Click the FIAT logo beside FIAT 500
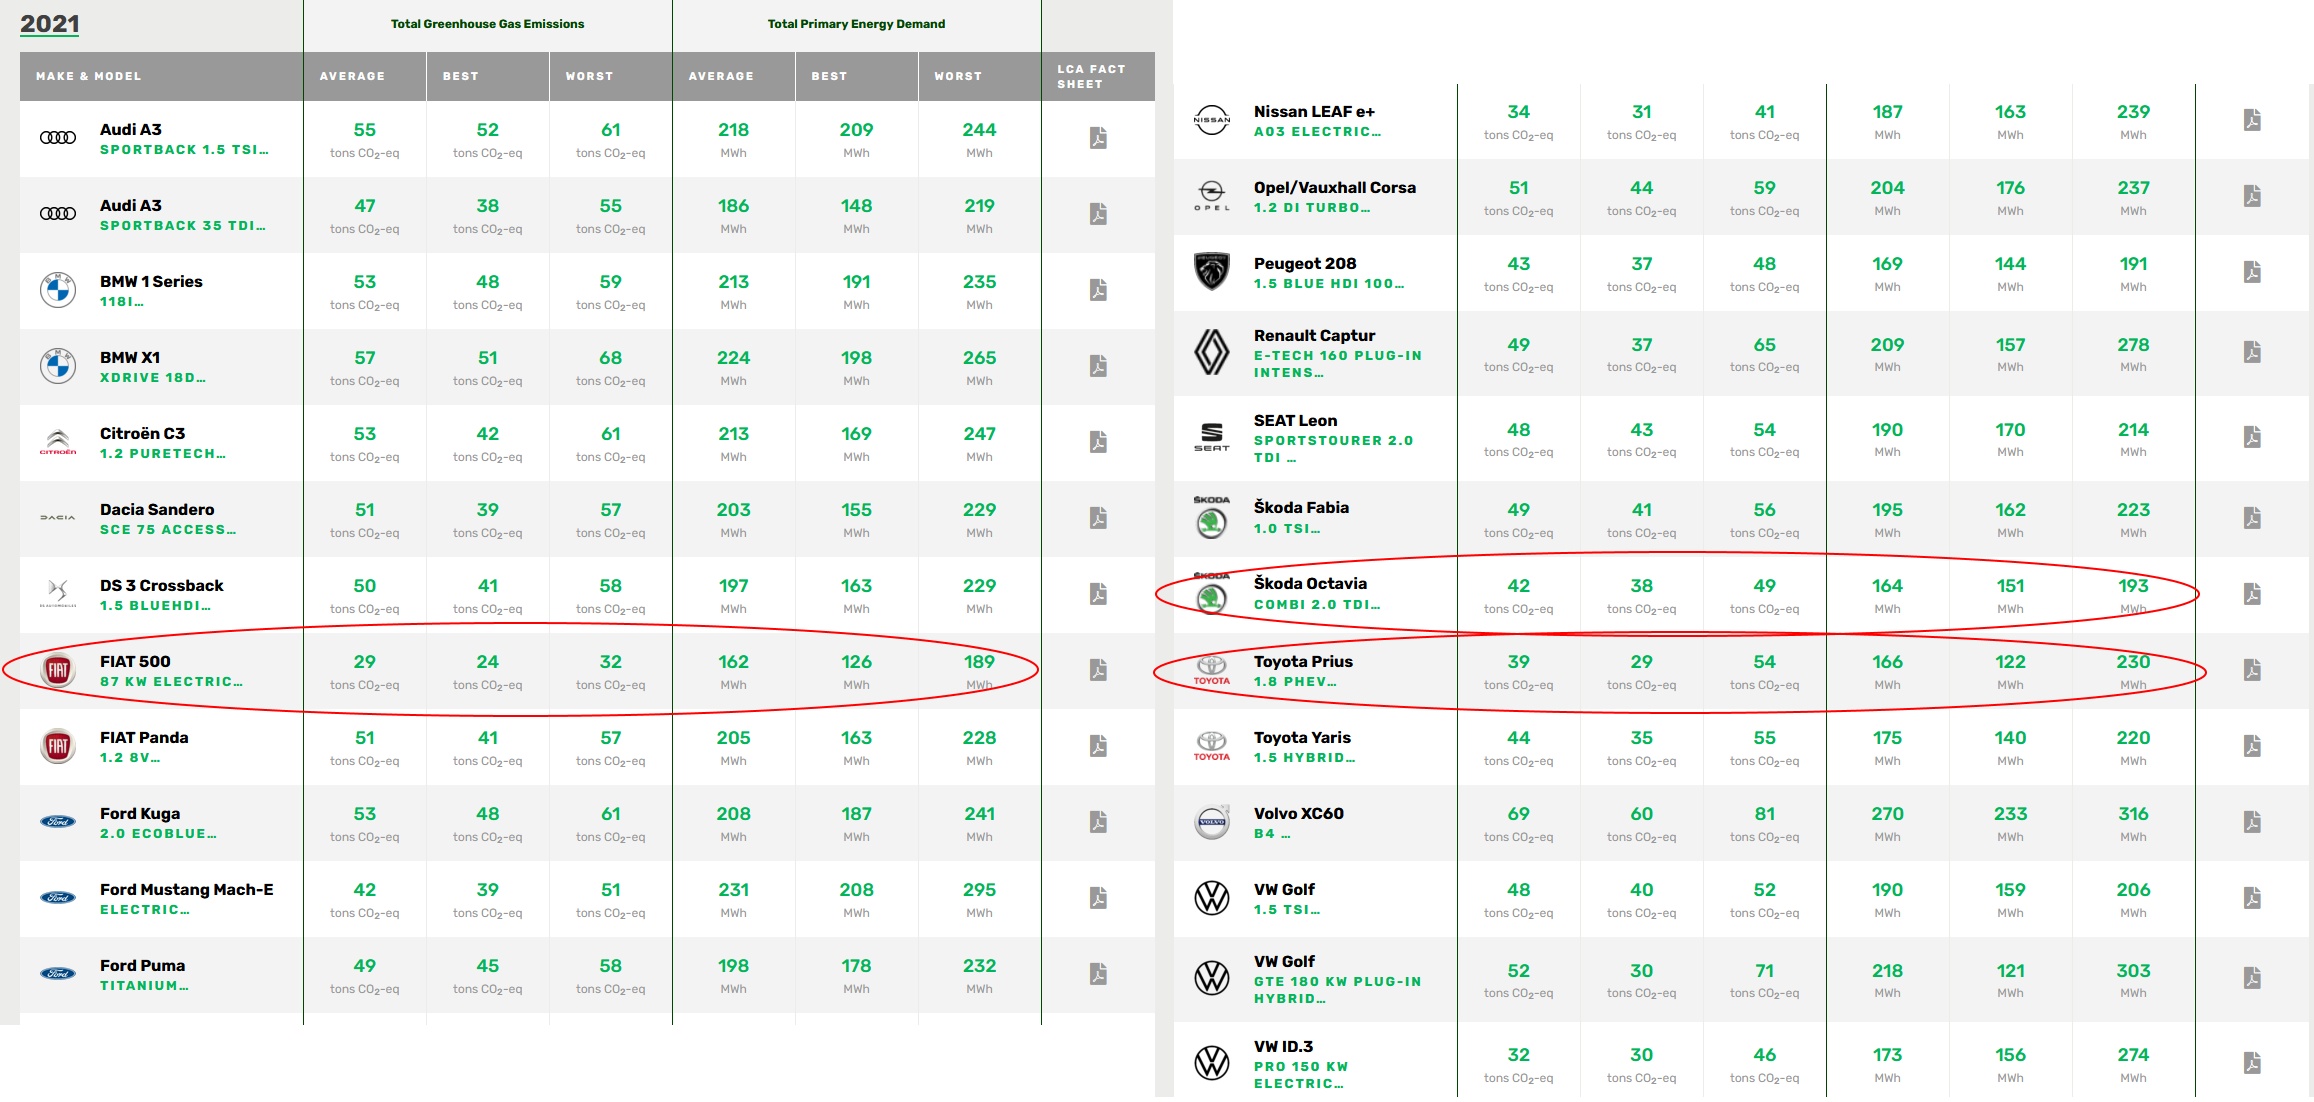Image resolution: width=2314 pixels, height=1102 pixels. [x=58, y=670]
